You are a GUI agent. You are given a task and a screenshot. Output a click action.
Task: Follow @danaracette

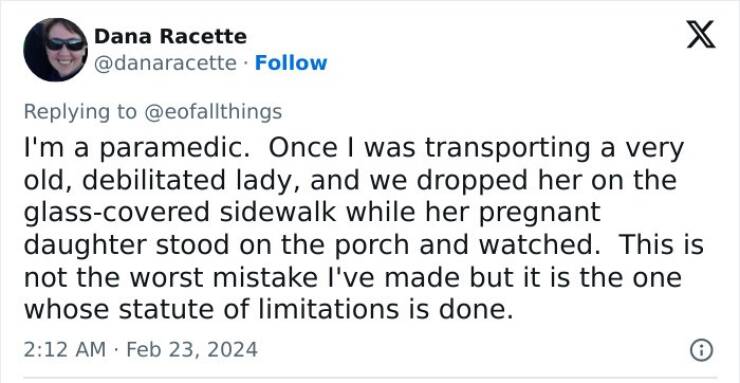[x=291, y=63]
